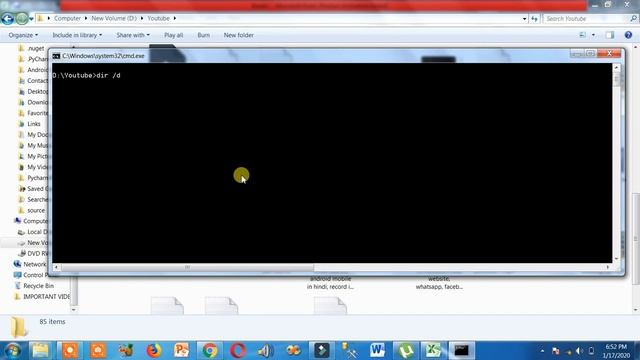
Task: Open Include in library dropdown
Action: 77,35
